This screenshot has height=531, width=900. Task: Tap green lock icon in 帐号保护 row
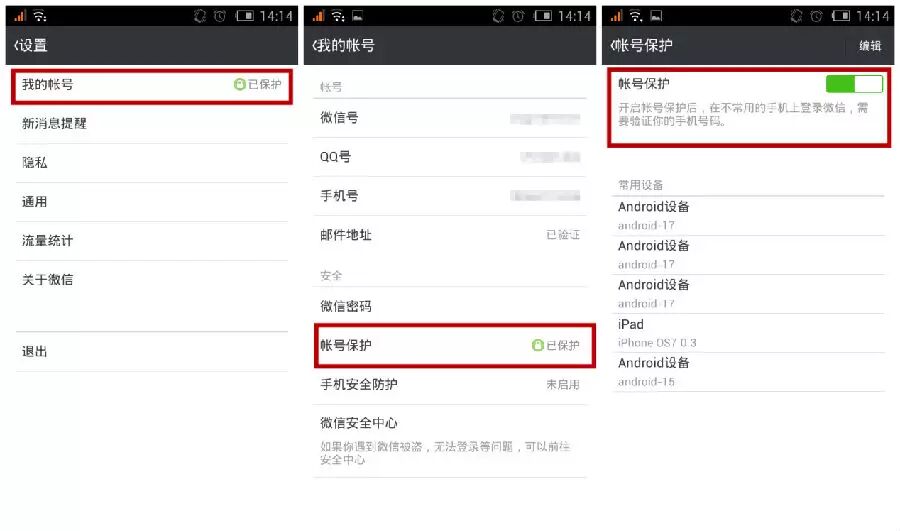[x=537, y=345]
